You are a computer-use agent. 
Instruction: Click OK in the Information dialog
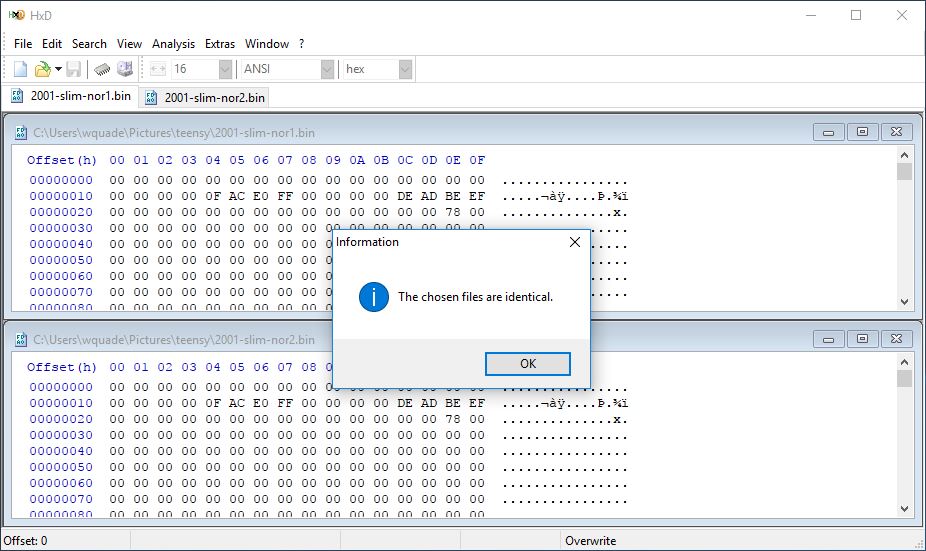[528, 364]
